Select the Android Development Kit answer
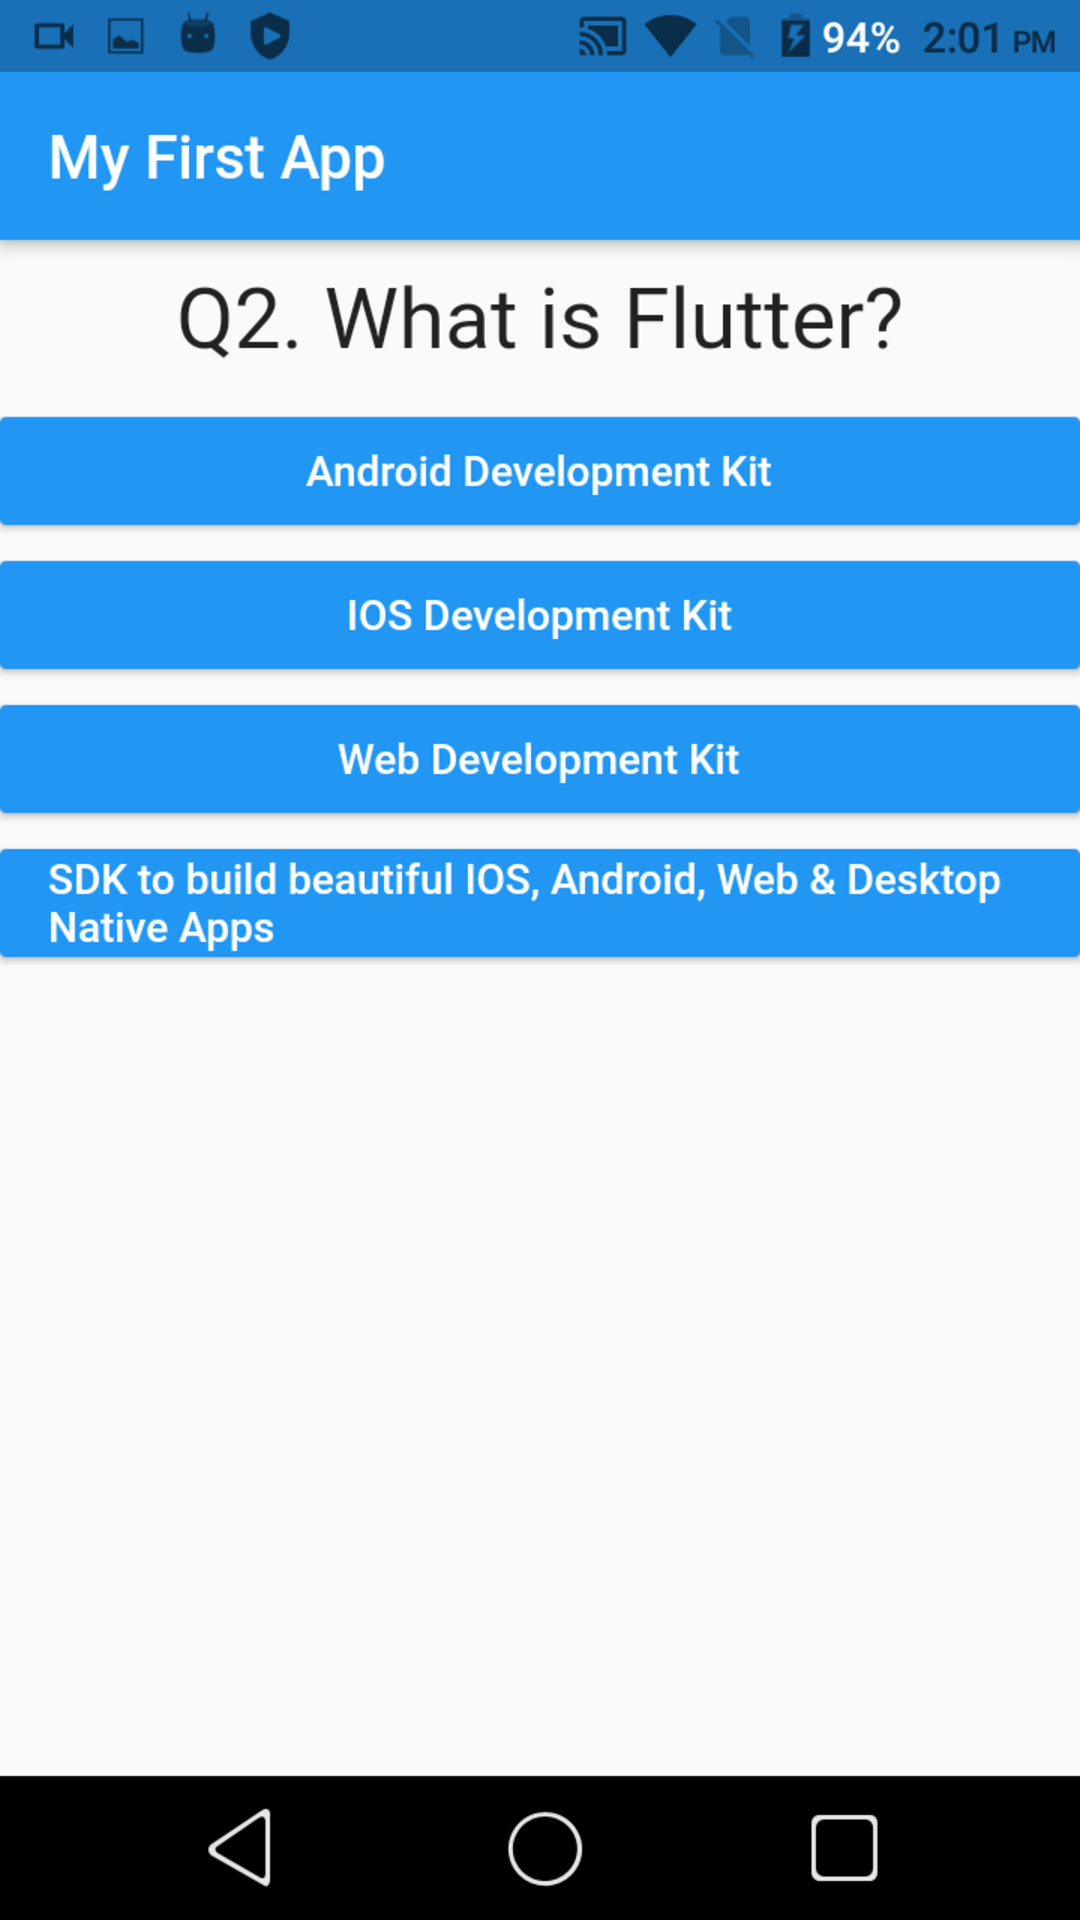The image size is (1080, 1920). [x=540, y=471]
